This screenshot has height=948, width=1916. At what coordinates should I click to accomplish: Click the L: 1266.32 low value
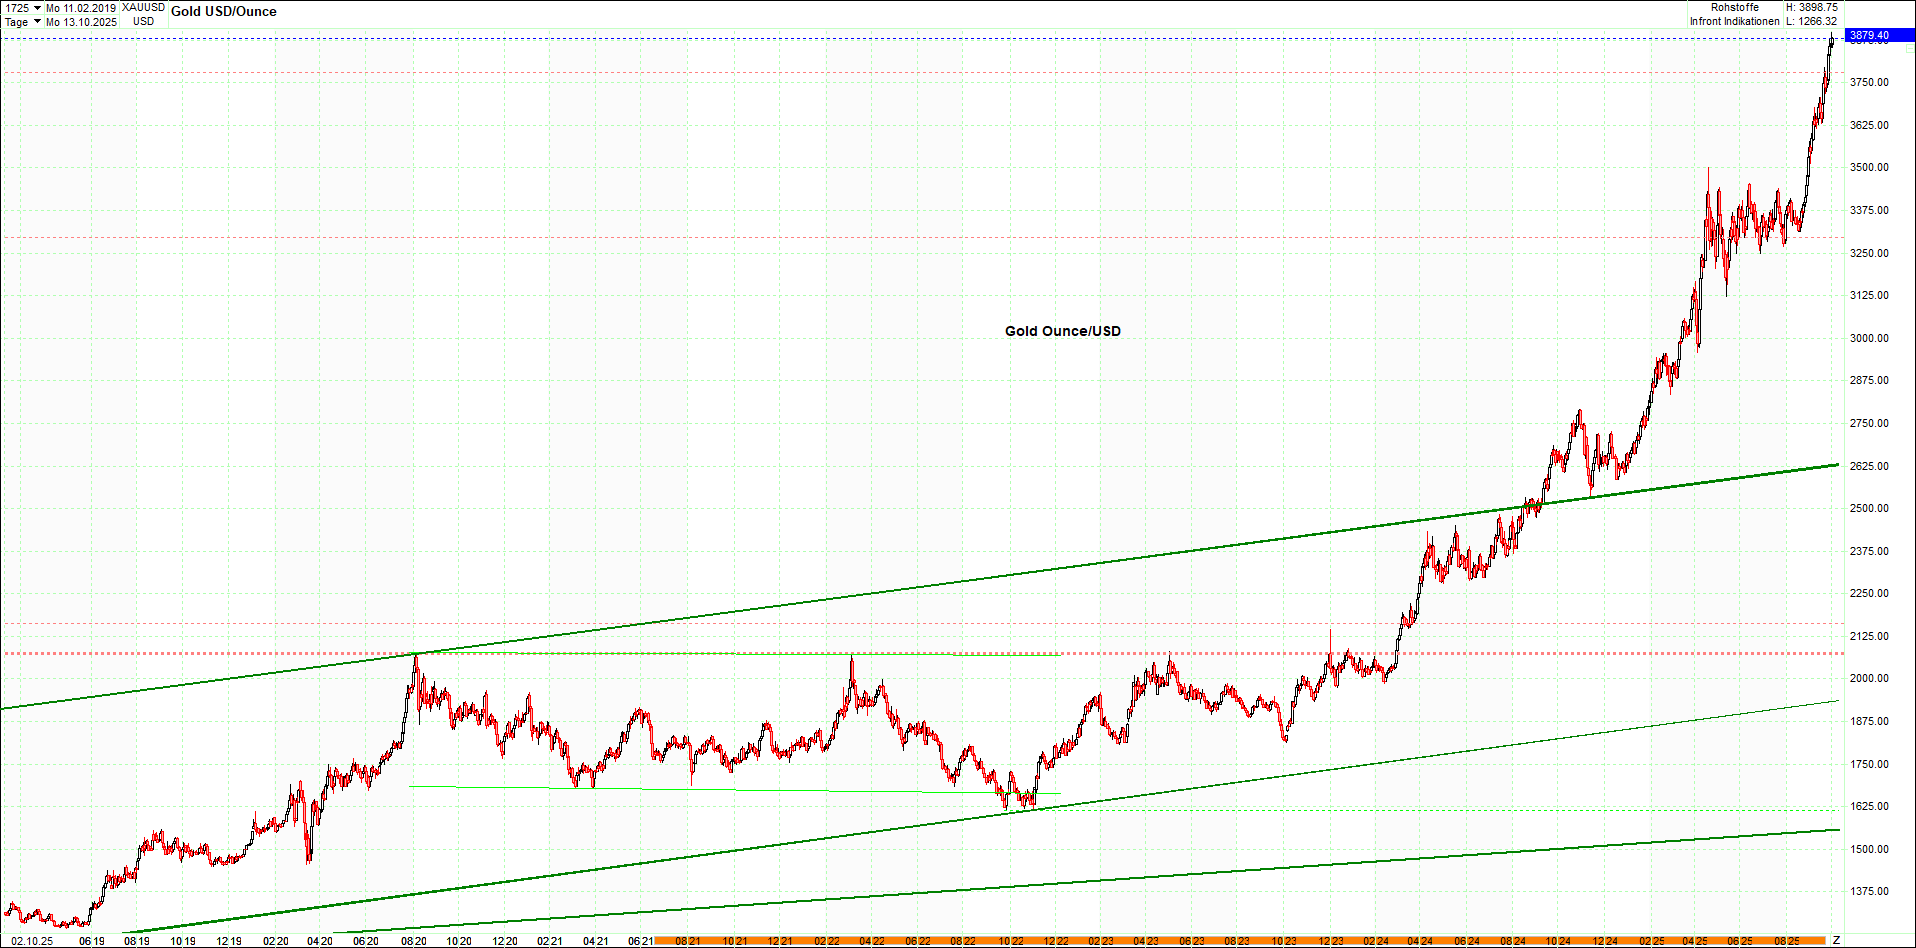pyautogui.click(x=1811, y=21)
